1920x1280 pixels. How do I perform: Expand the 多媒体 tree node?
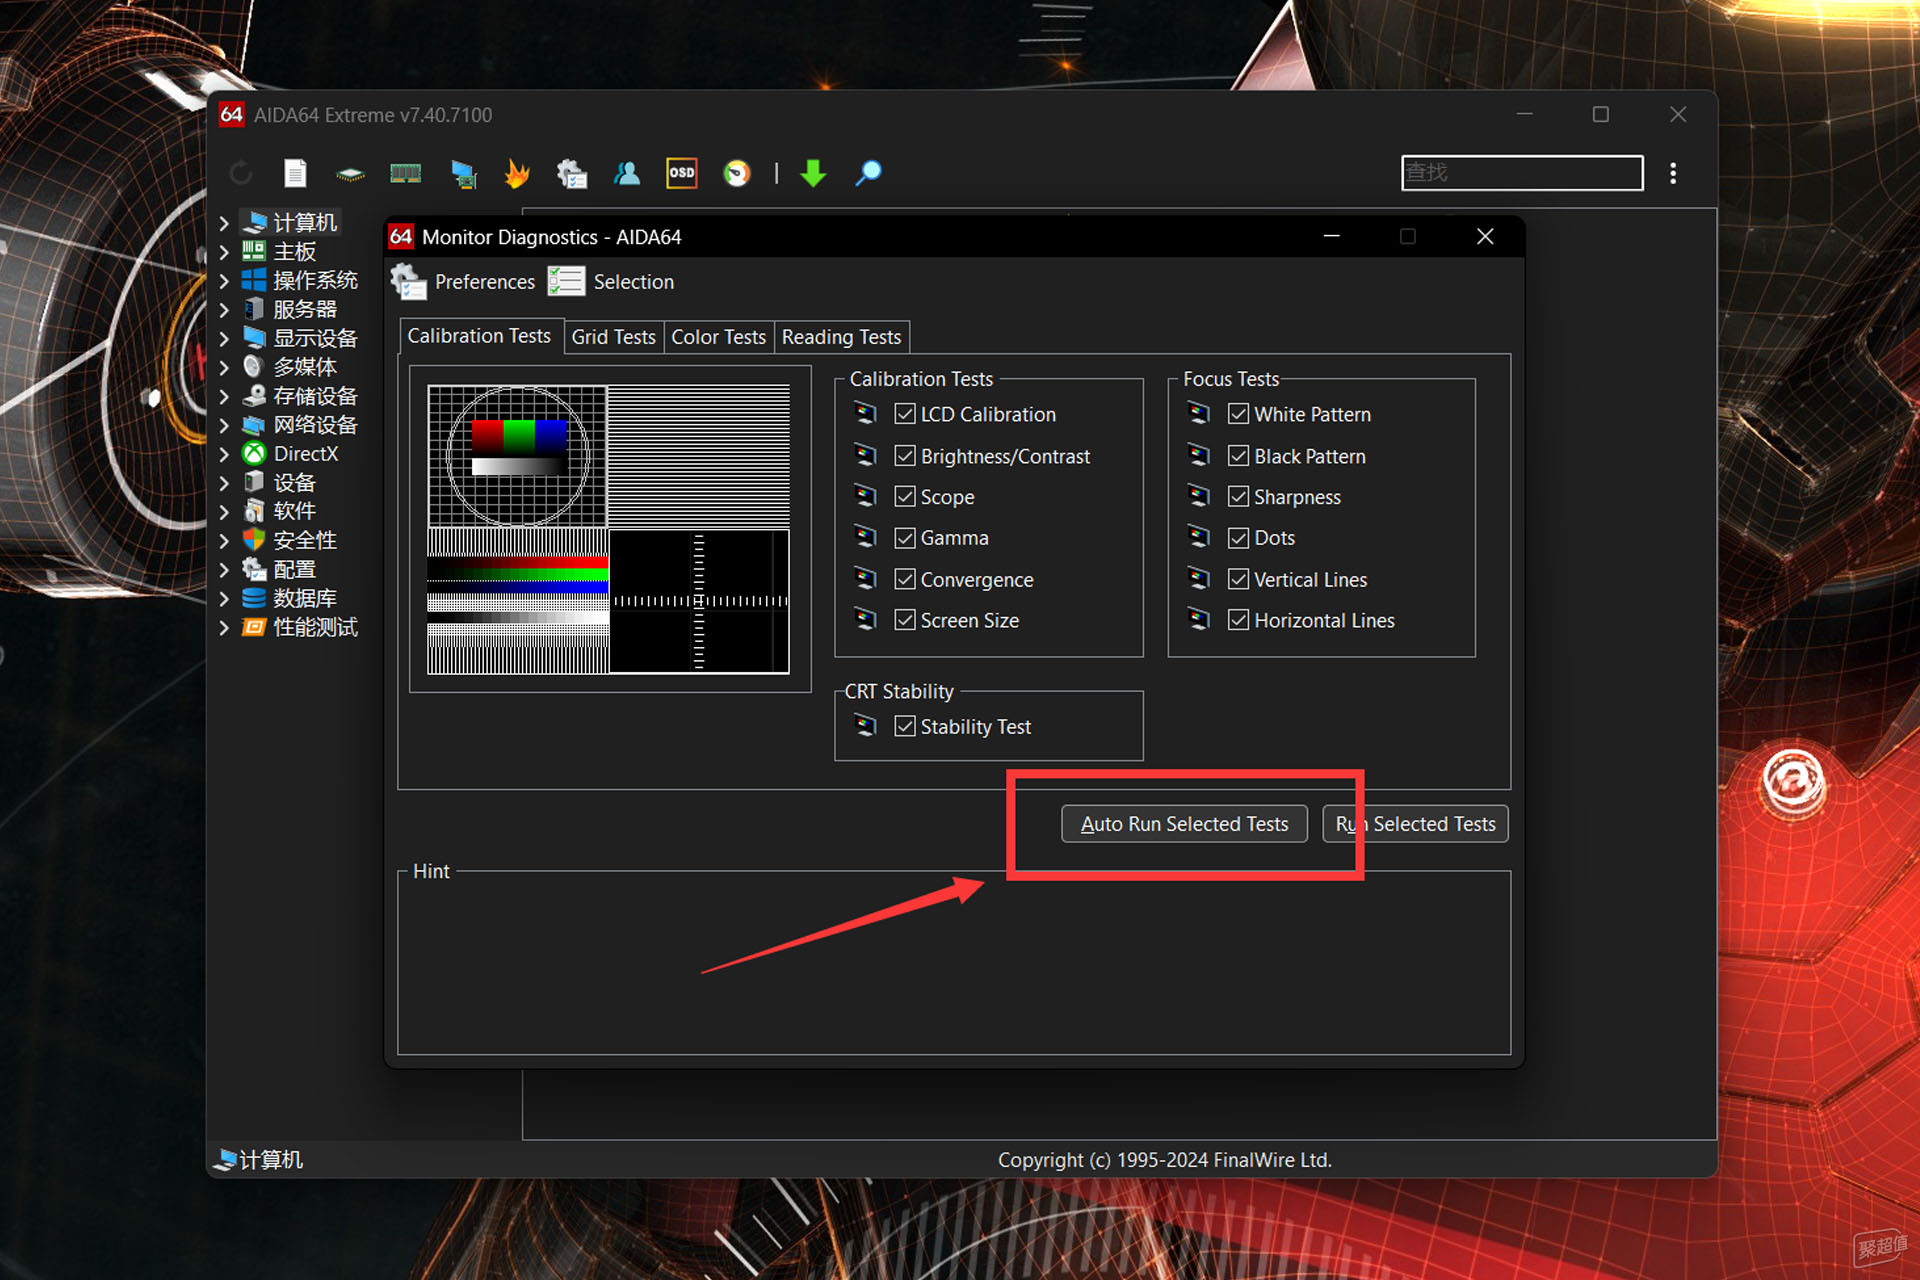[x=225, y=367]
